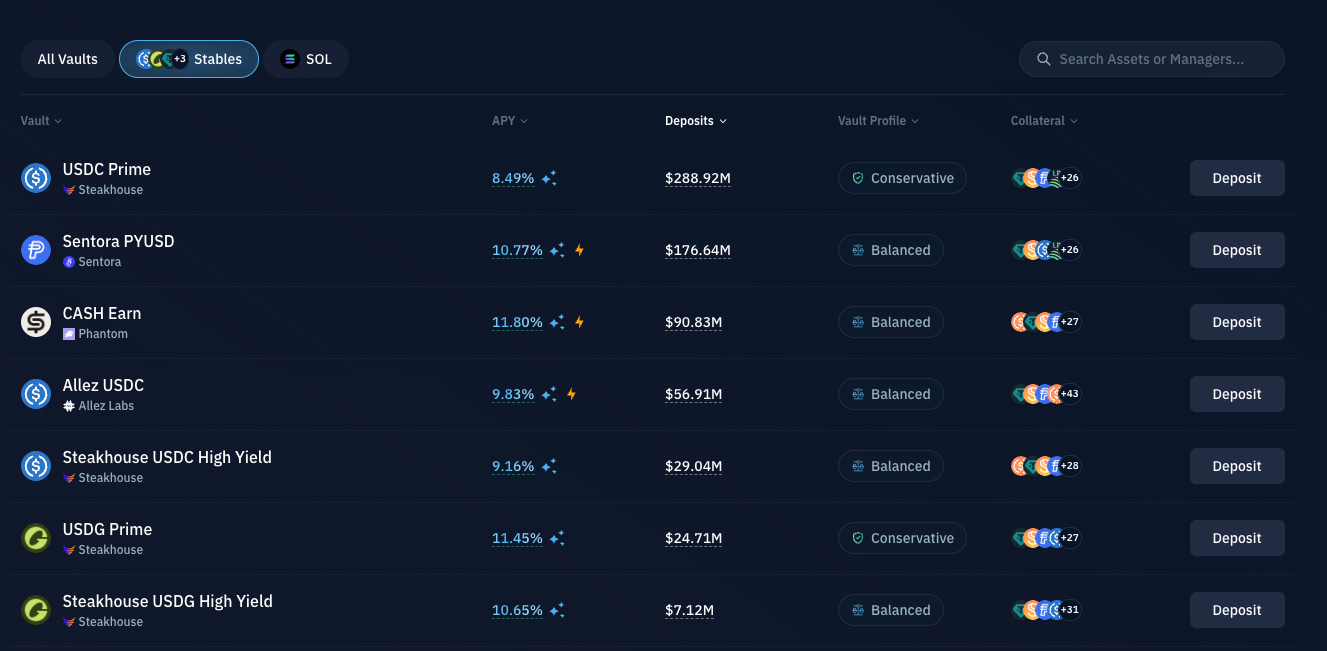
Task: Open the Vault Profile column filter
Action: (x=878, y=121)
